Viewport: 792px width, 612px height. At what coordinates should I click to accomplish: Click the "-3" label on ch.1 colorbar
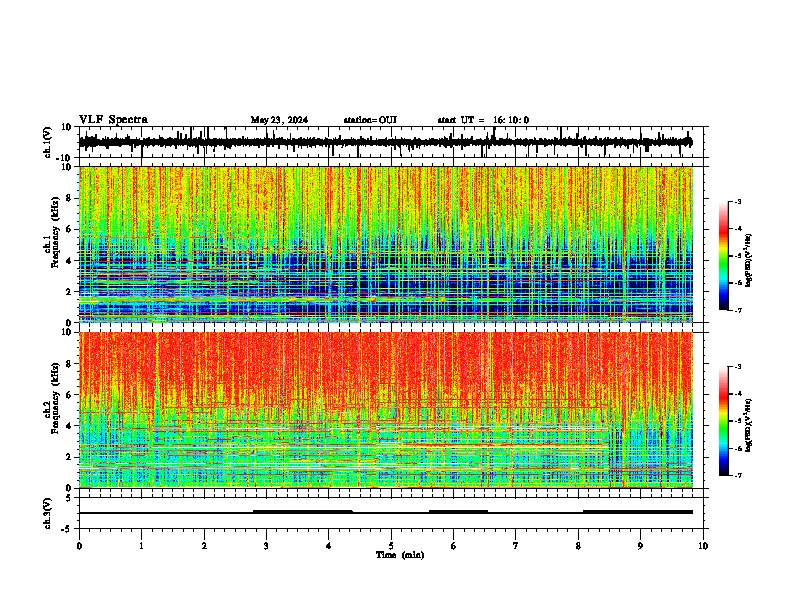click(x=737, y=202)
